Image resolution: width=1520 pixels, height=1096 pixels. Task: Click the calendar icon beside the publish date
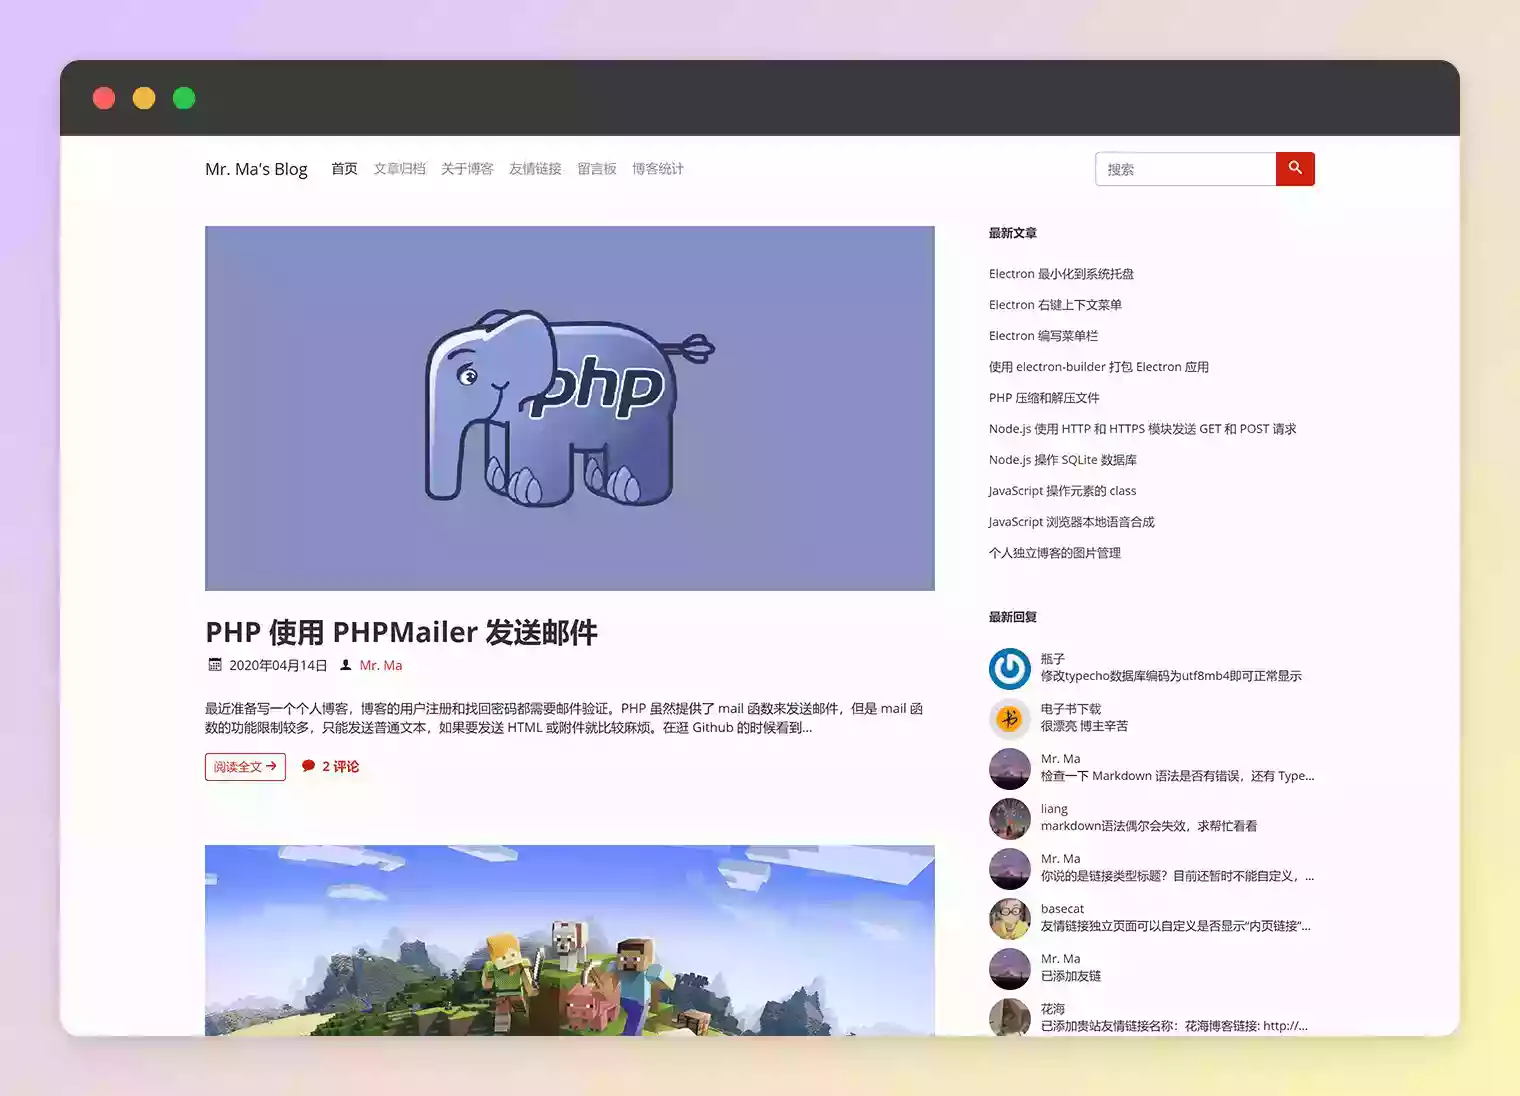click(214, 664)
